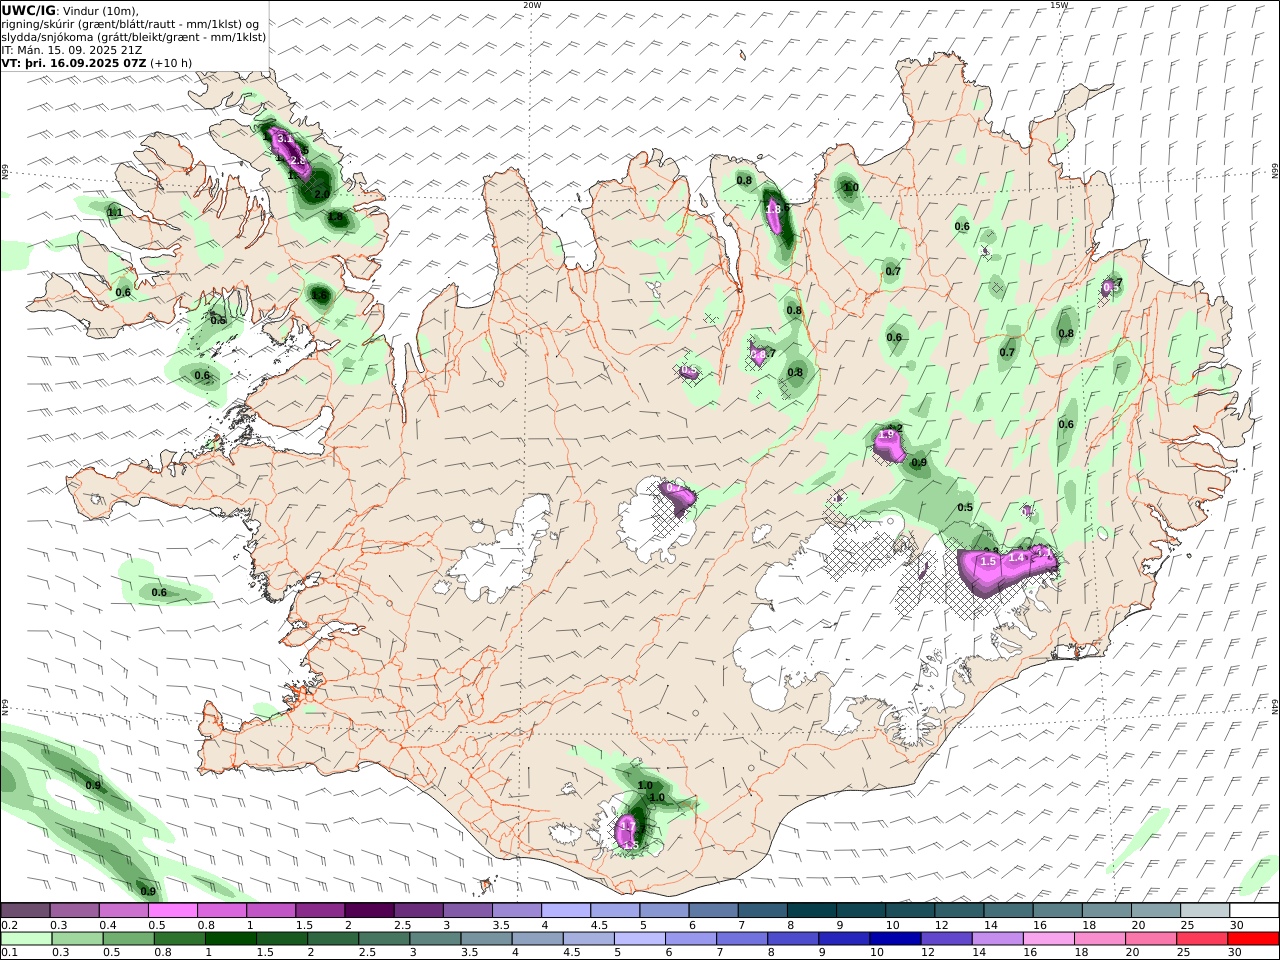Pick the 12 violet rain-legend swatch
The width and height of the screenshot is (1280, 960).
tap(945, 938)
